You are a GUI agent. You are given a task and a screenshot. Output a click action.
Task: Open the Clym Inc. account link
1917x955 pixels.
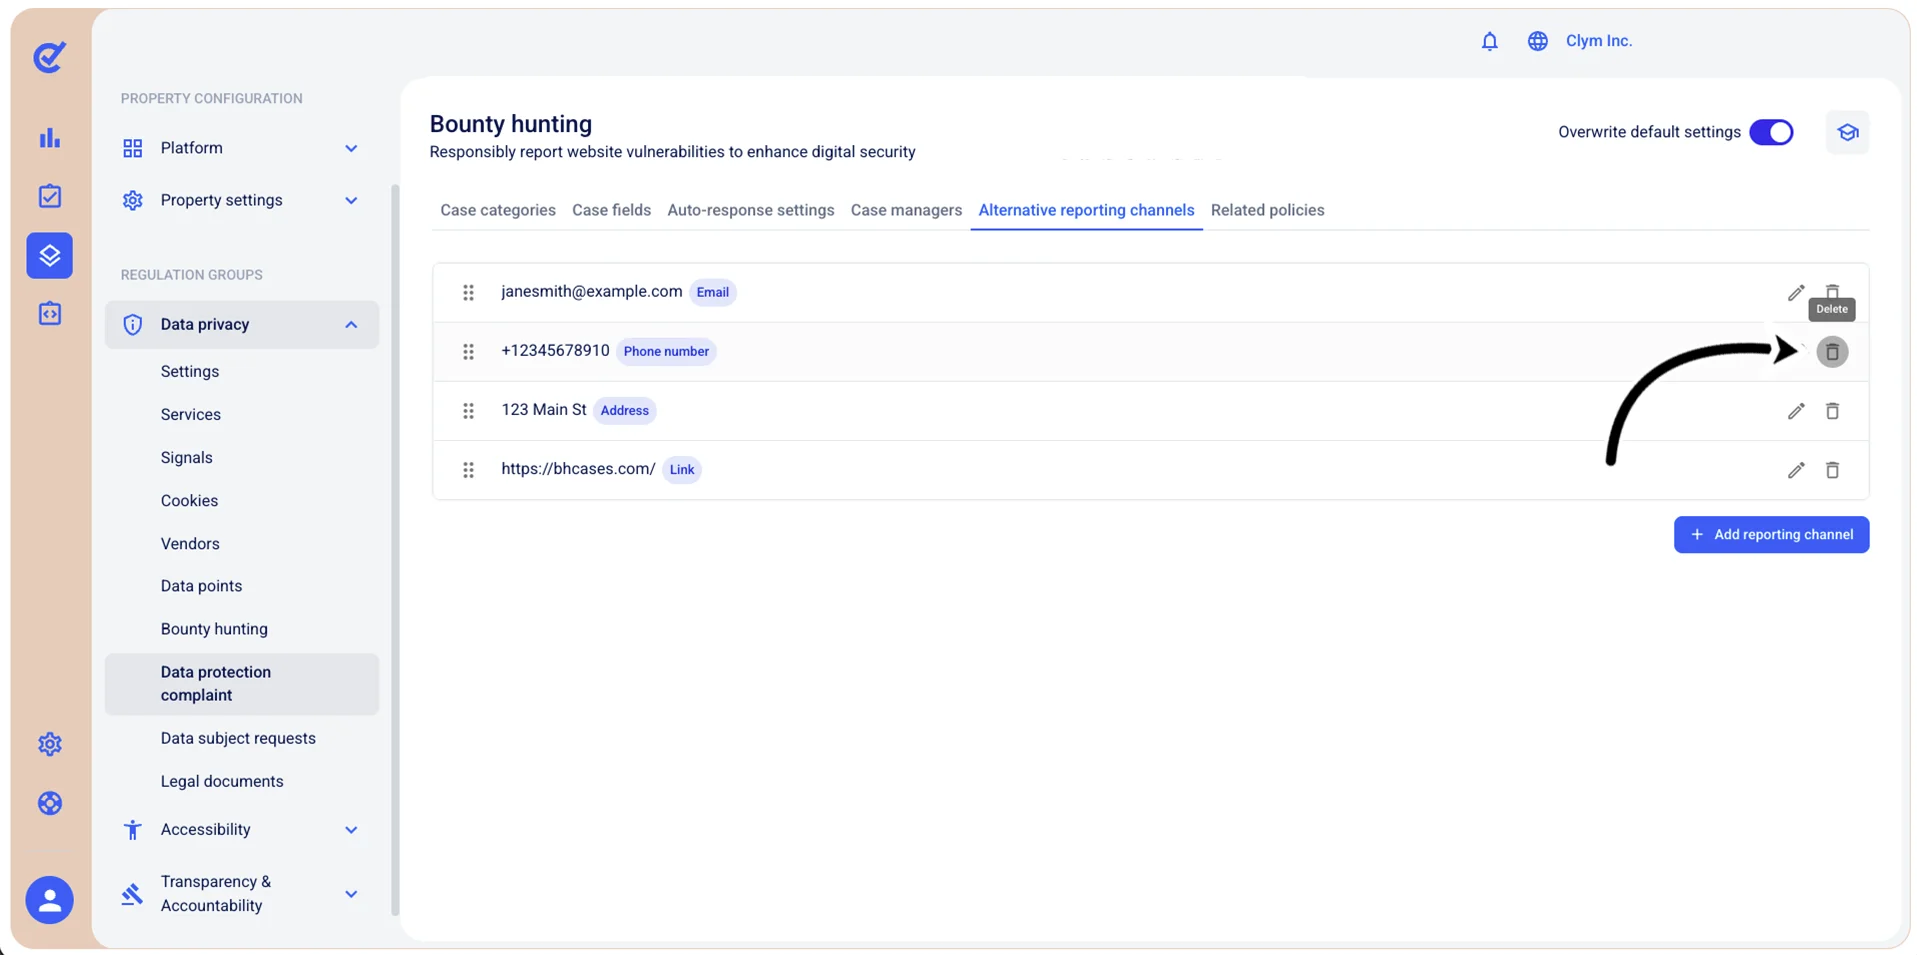[1598, 41]
